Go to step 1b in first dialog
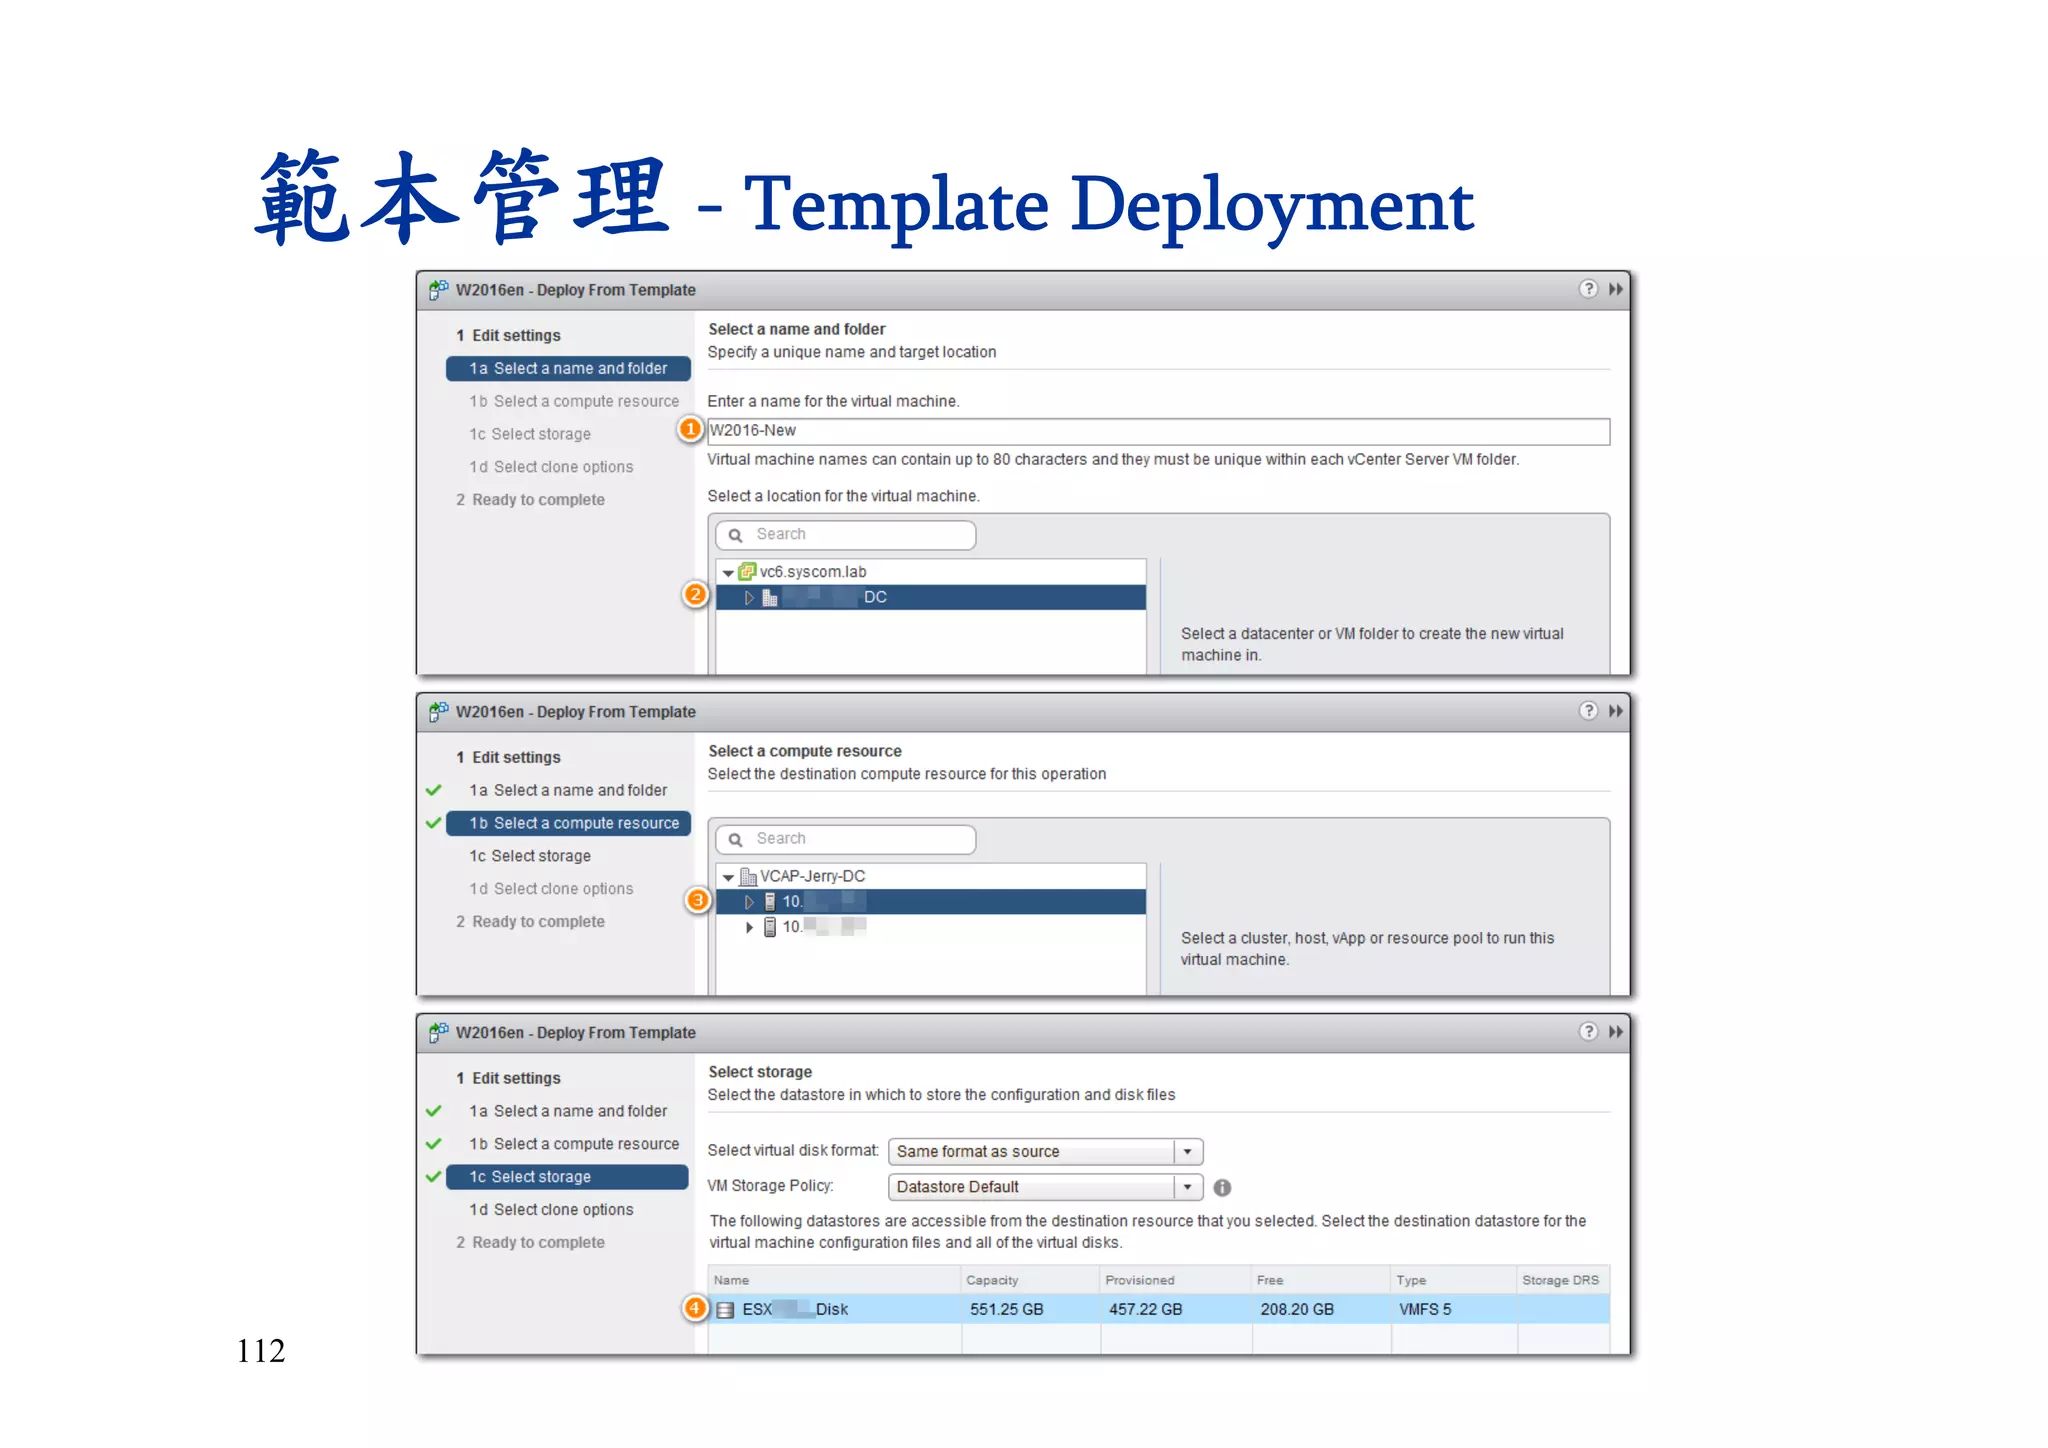This screenshot has height=1448, width=2048. 574,401
